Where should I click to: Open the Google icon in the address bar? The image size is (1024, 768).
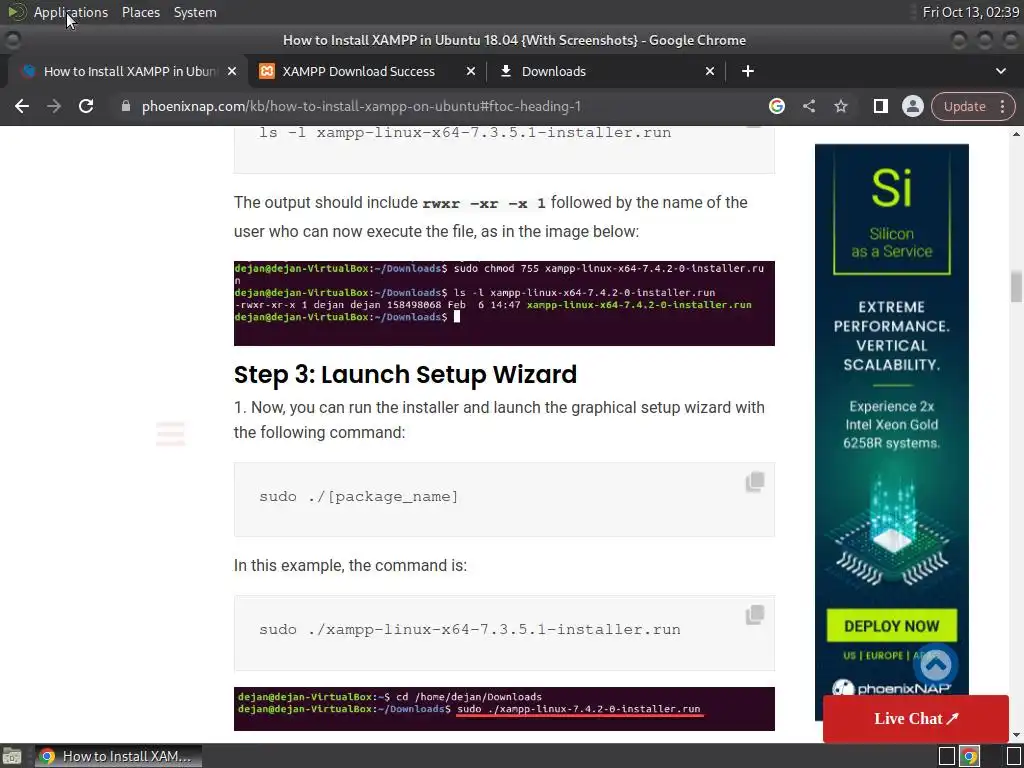(776, 106)
